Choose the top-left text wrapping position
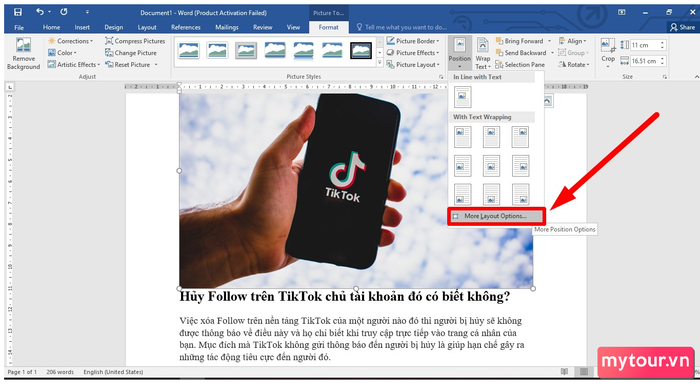 pos(462,137)
